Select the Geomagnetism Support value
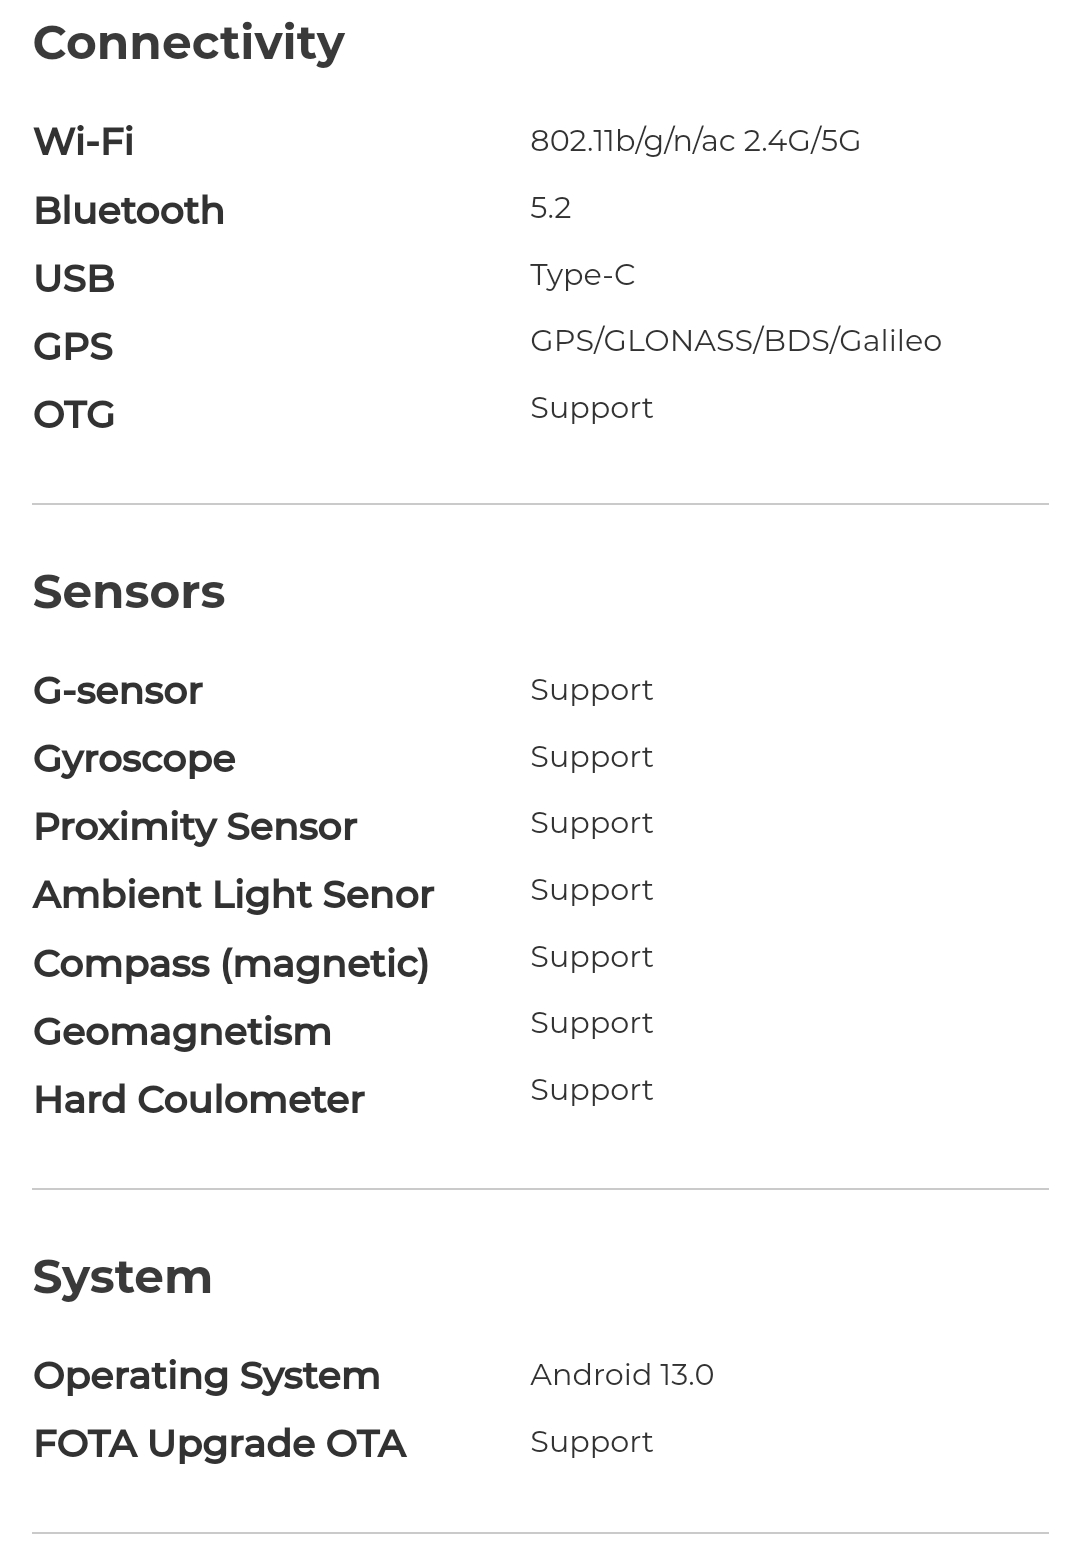Viewport: 1080px width, 1556px height. click(x=592, y=1024)
